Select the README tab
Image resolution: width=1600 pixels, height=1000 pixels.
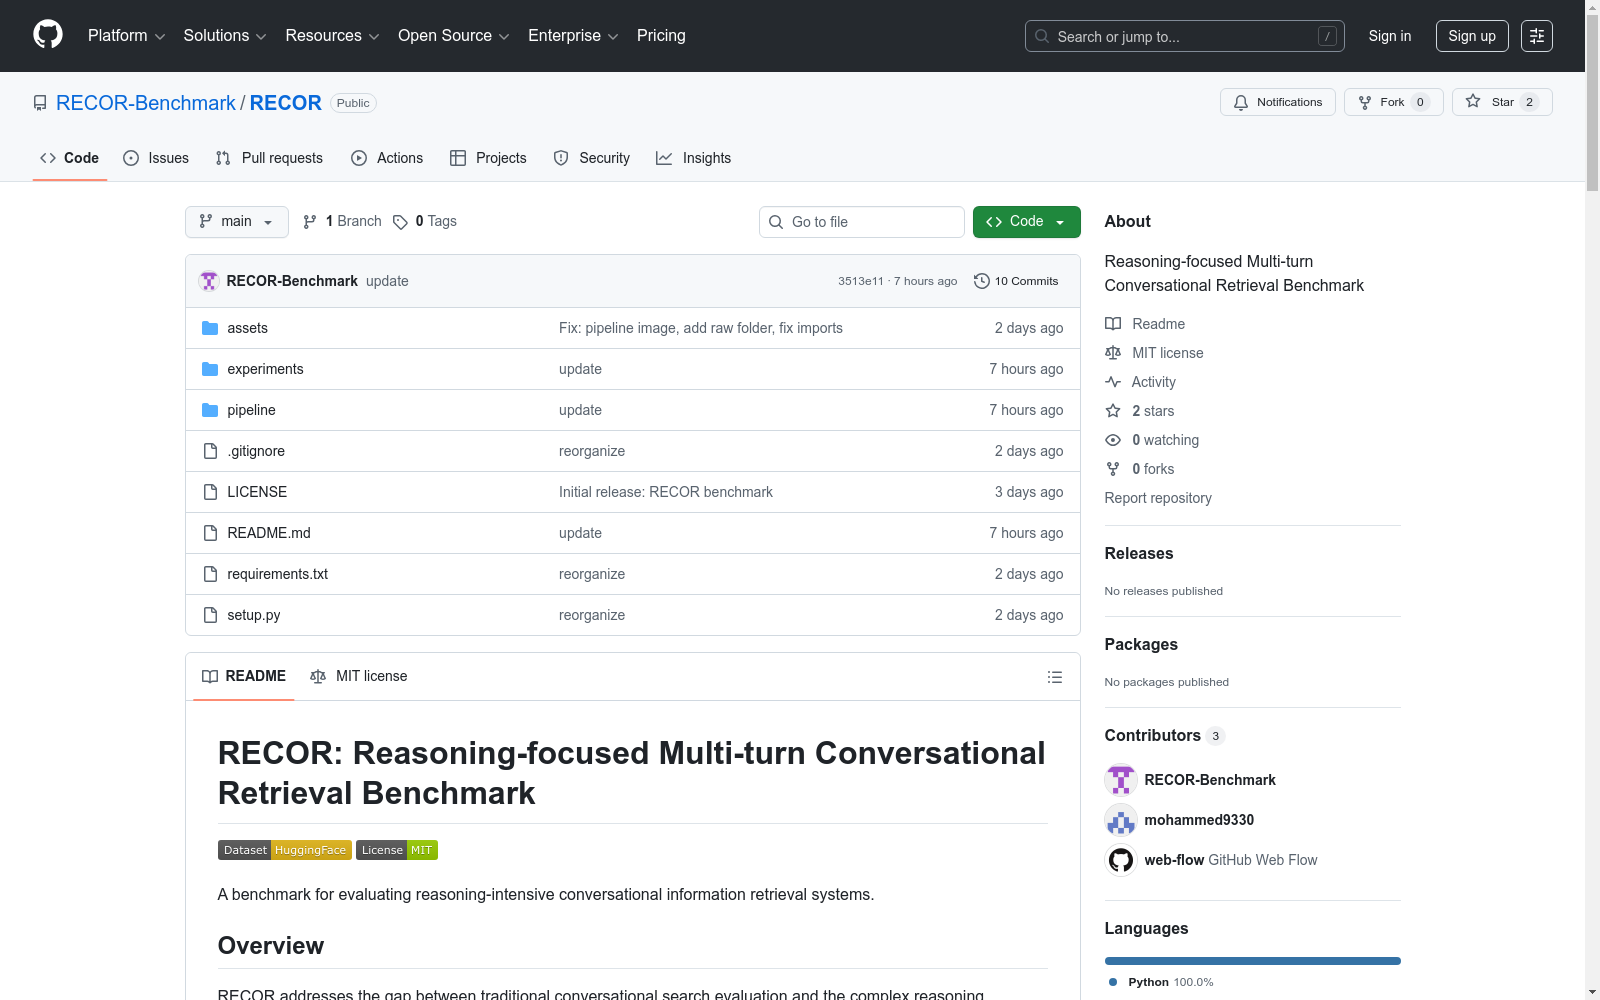(244, 677)
